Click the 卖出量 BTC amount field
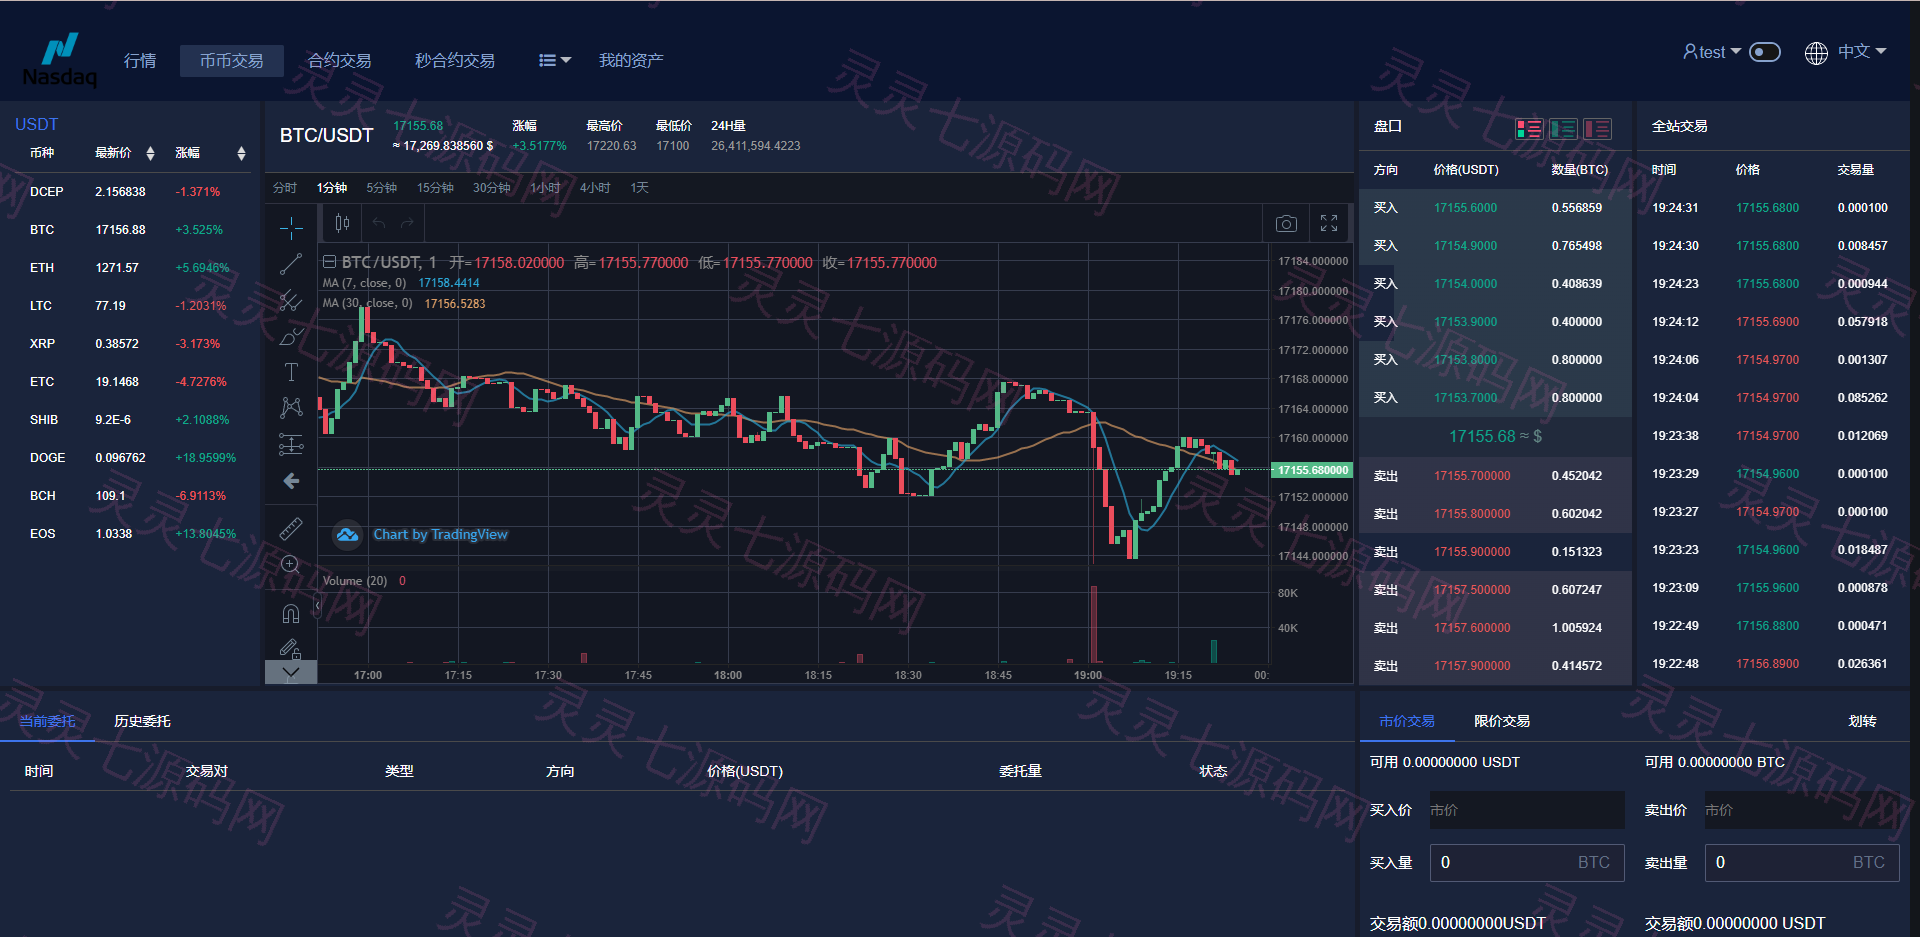This screenshot has width=1920, height=937. [1802, 862]
